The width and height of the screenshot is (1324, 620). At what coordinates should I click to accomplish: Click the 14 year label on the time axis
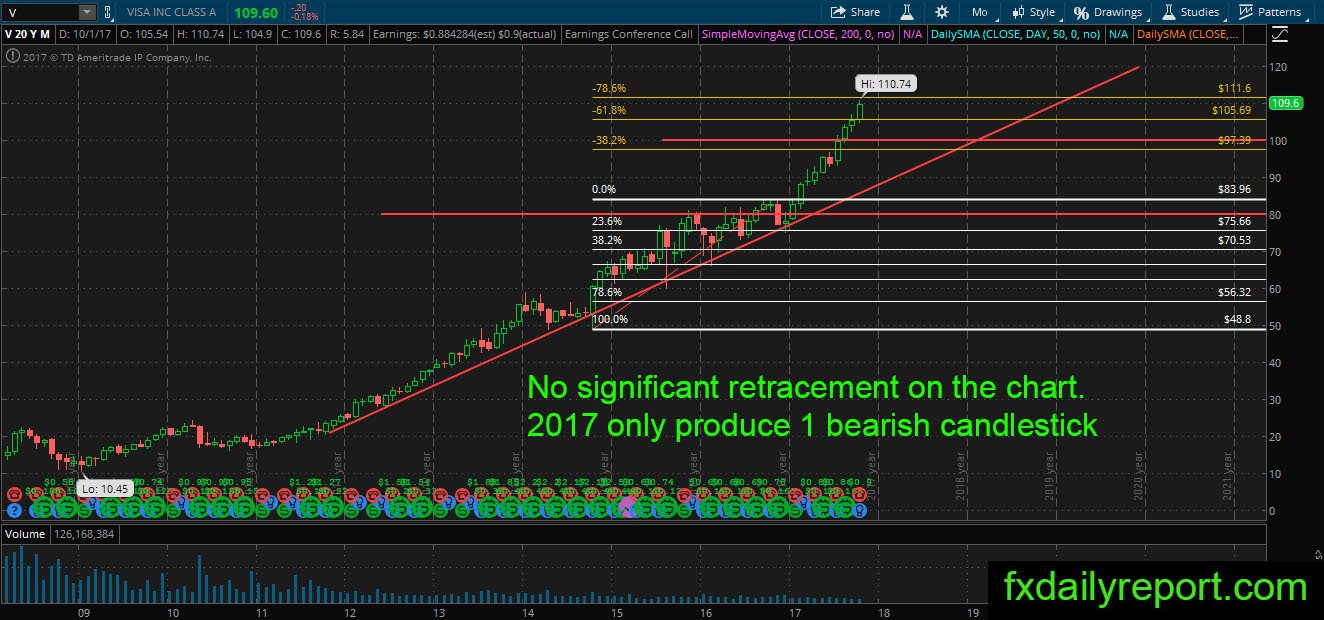[x=526, y=612]
